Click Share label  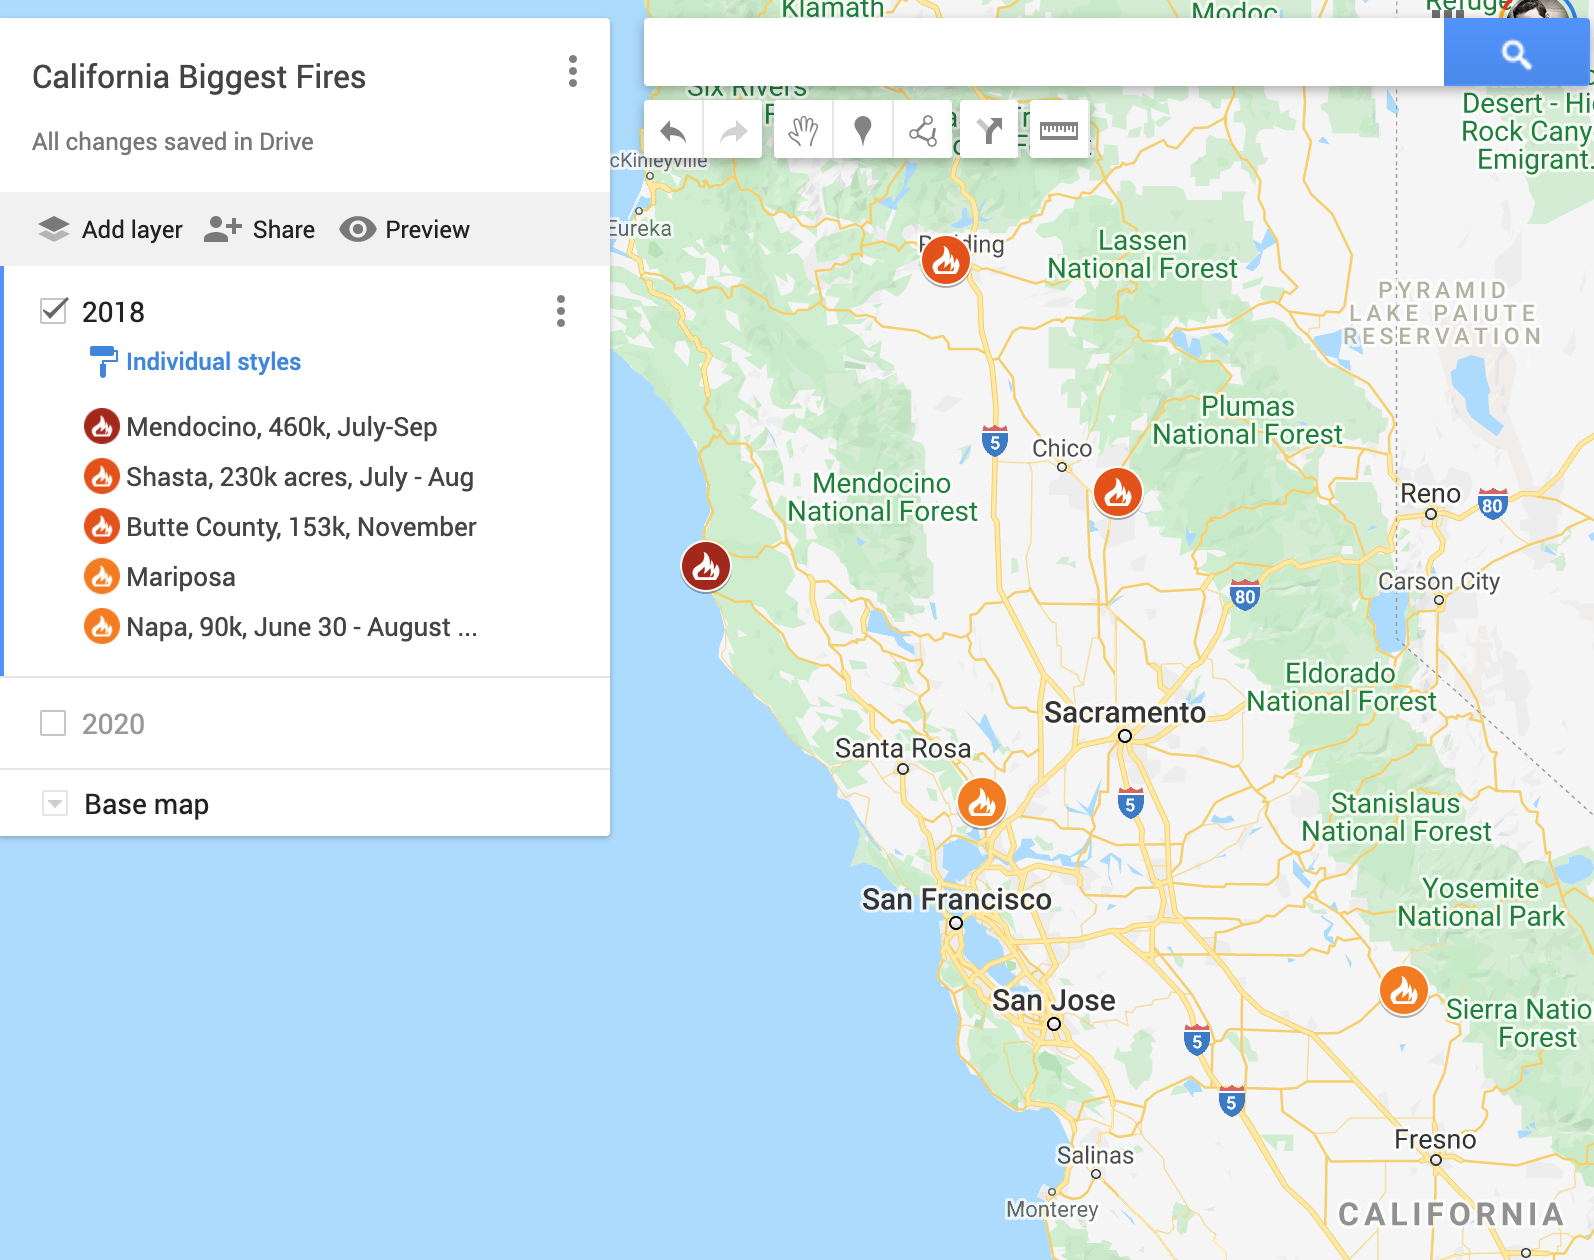point(284,229)
